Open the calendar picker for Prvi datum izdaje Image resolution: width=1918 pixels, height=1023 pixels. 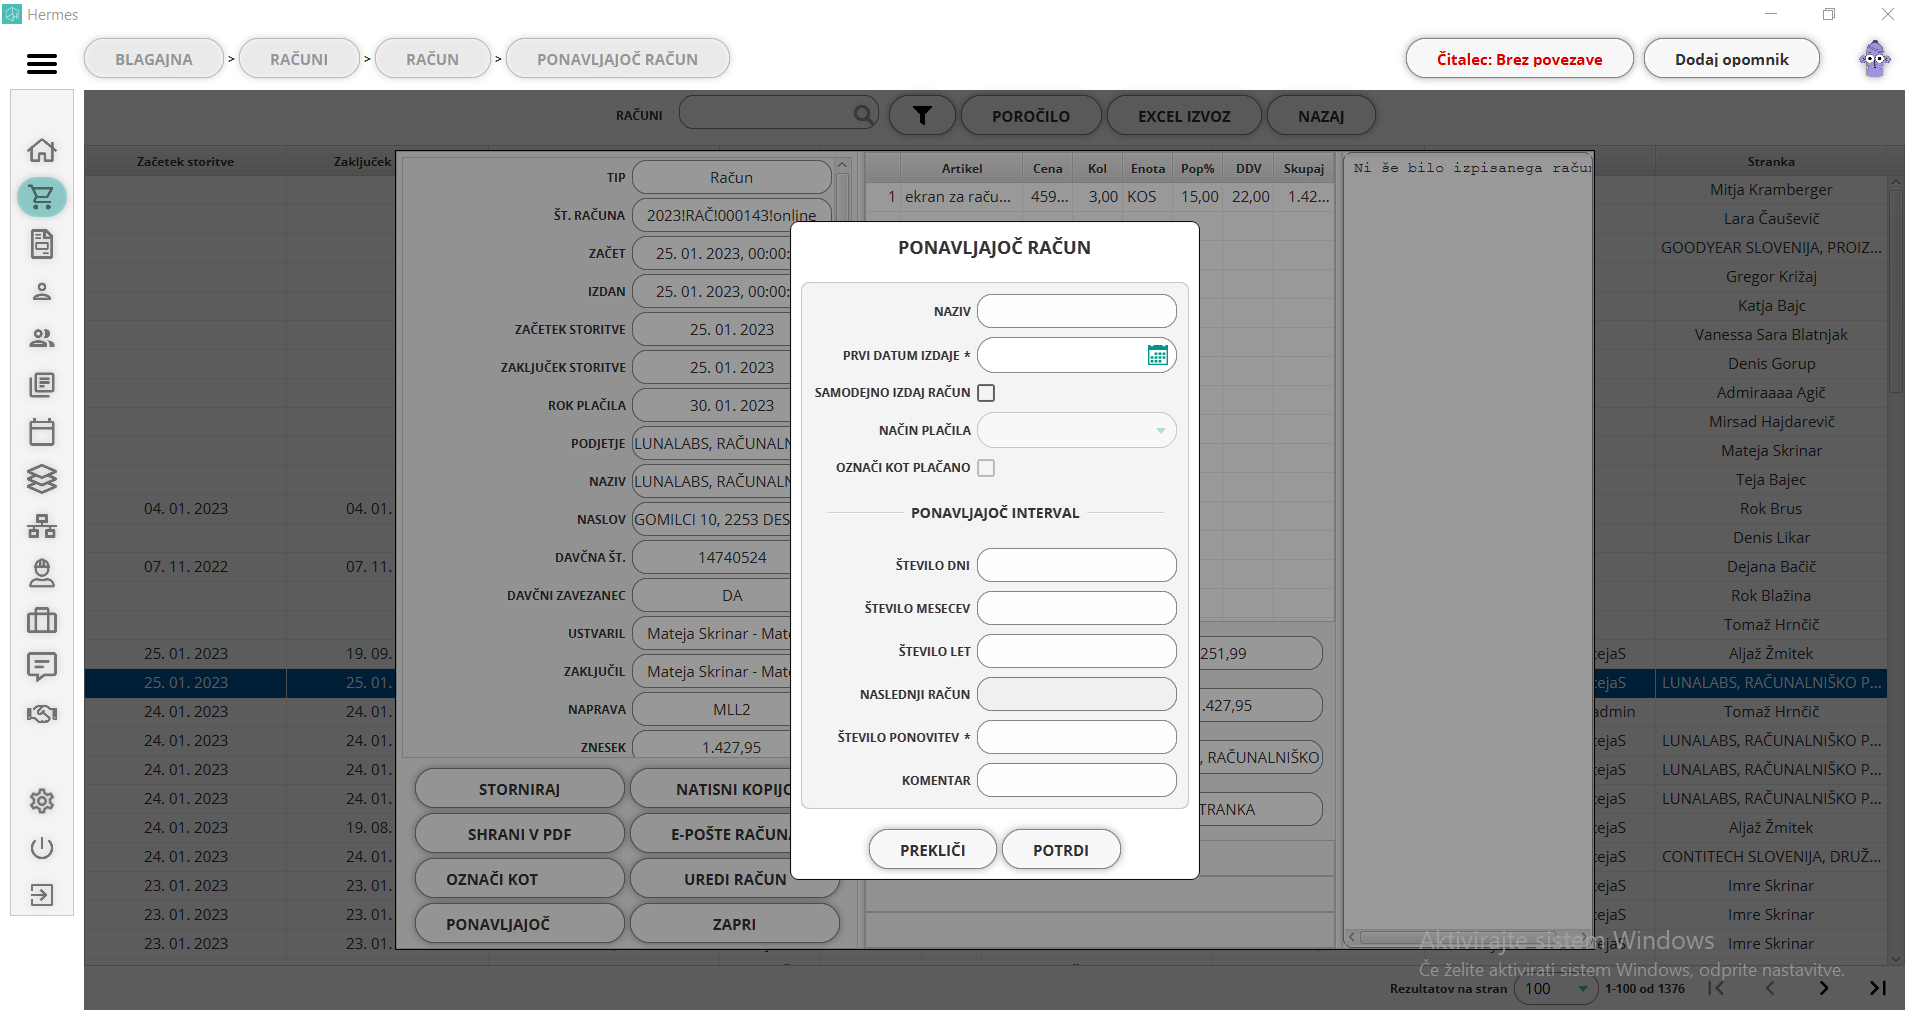tap(1158, 355)
